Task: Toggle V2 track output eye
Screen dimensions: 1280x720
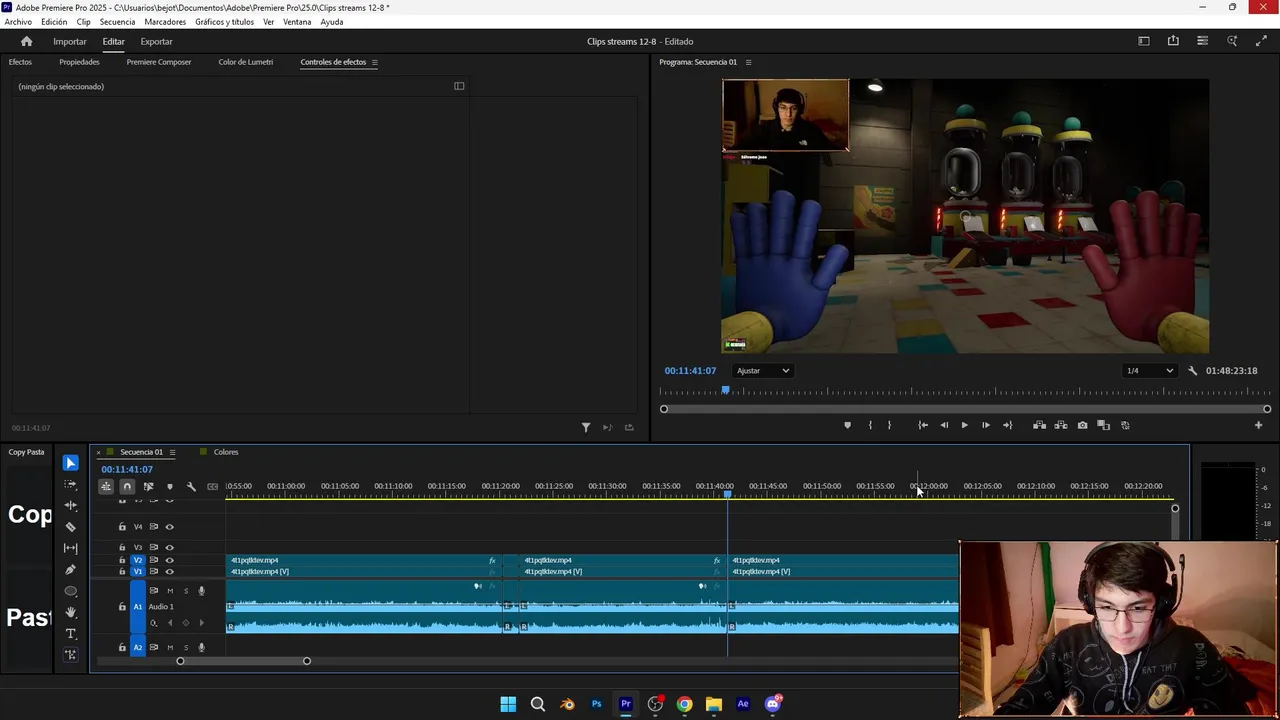Action: coord(169,560)
